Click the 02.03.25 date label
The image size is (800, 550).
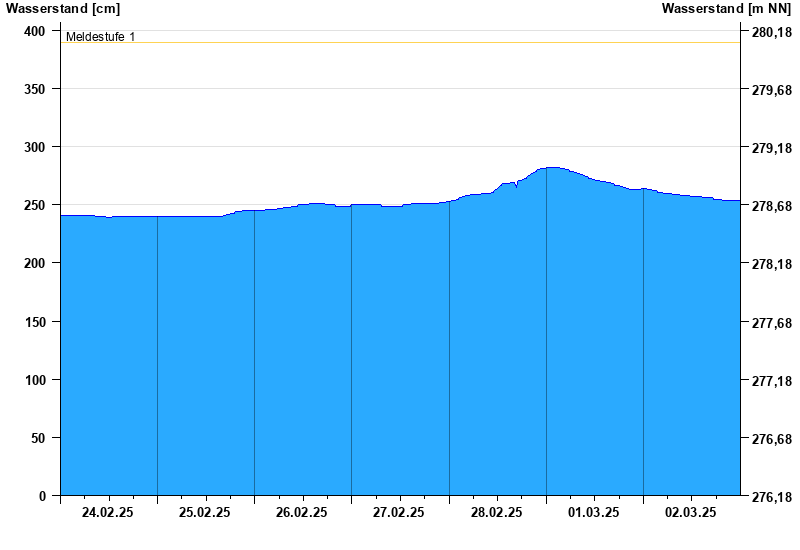pos(691,512)
